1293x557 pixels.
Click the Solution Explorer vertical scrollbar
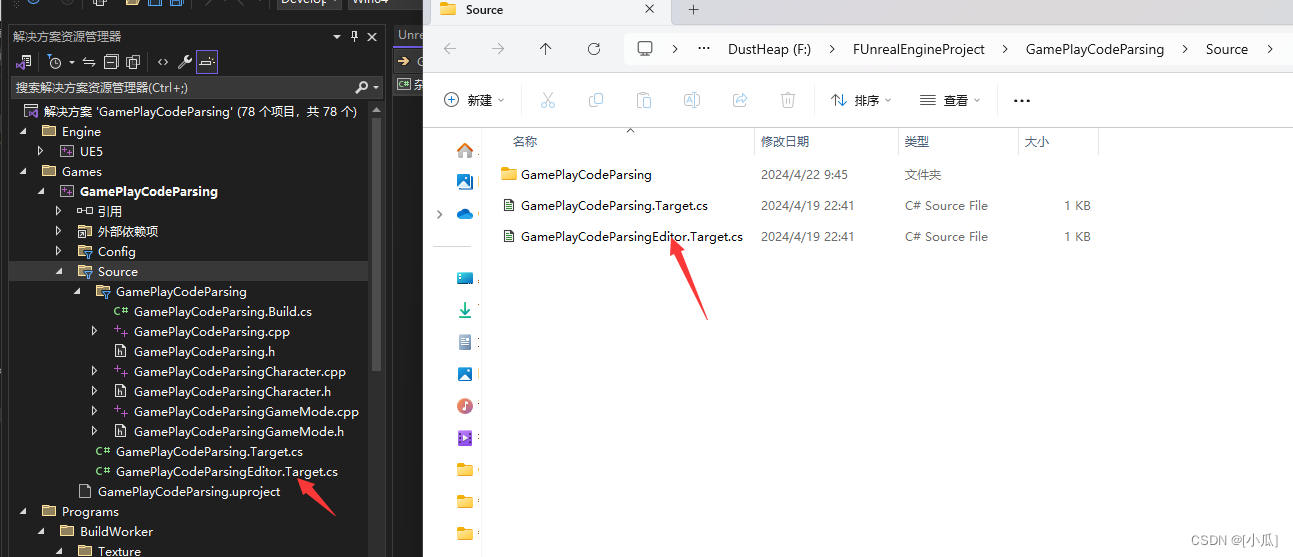coord(376,243)
